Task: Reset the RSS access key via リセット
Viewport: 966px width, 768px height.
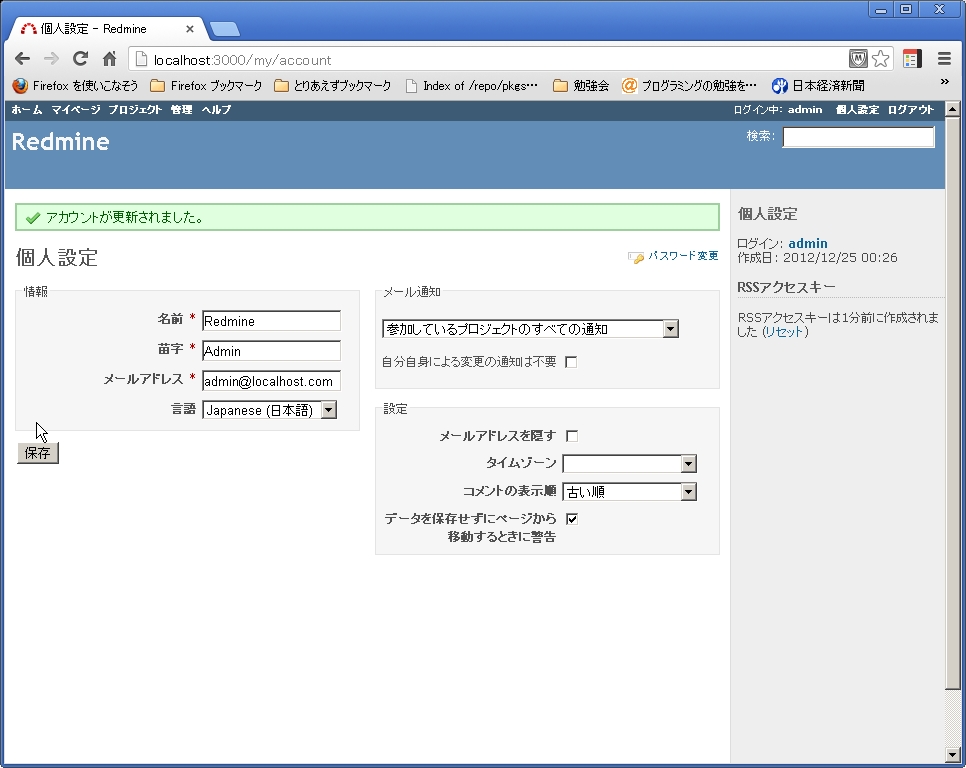Action: coord(785,331)
